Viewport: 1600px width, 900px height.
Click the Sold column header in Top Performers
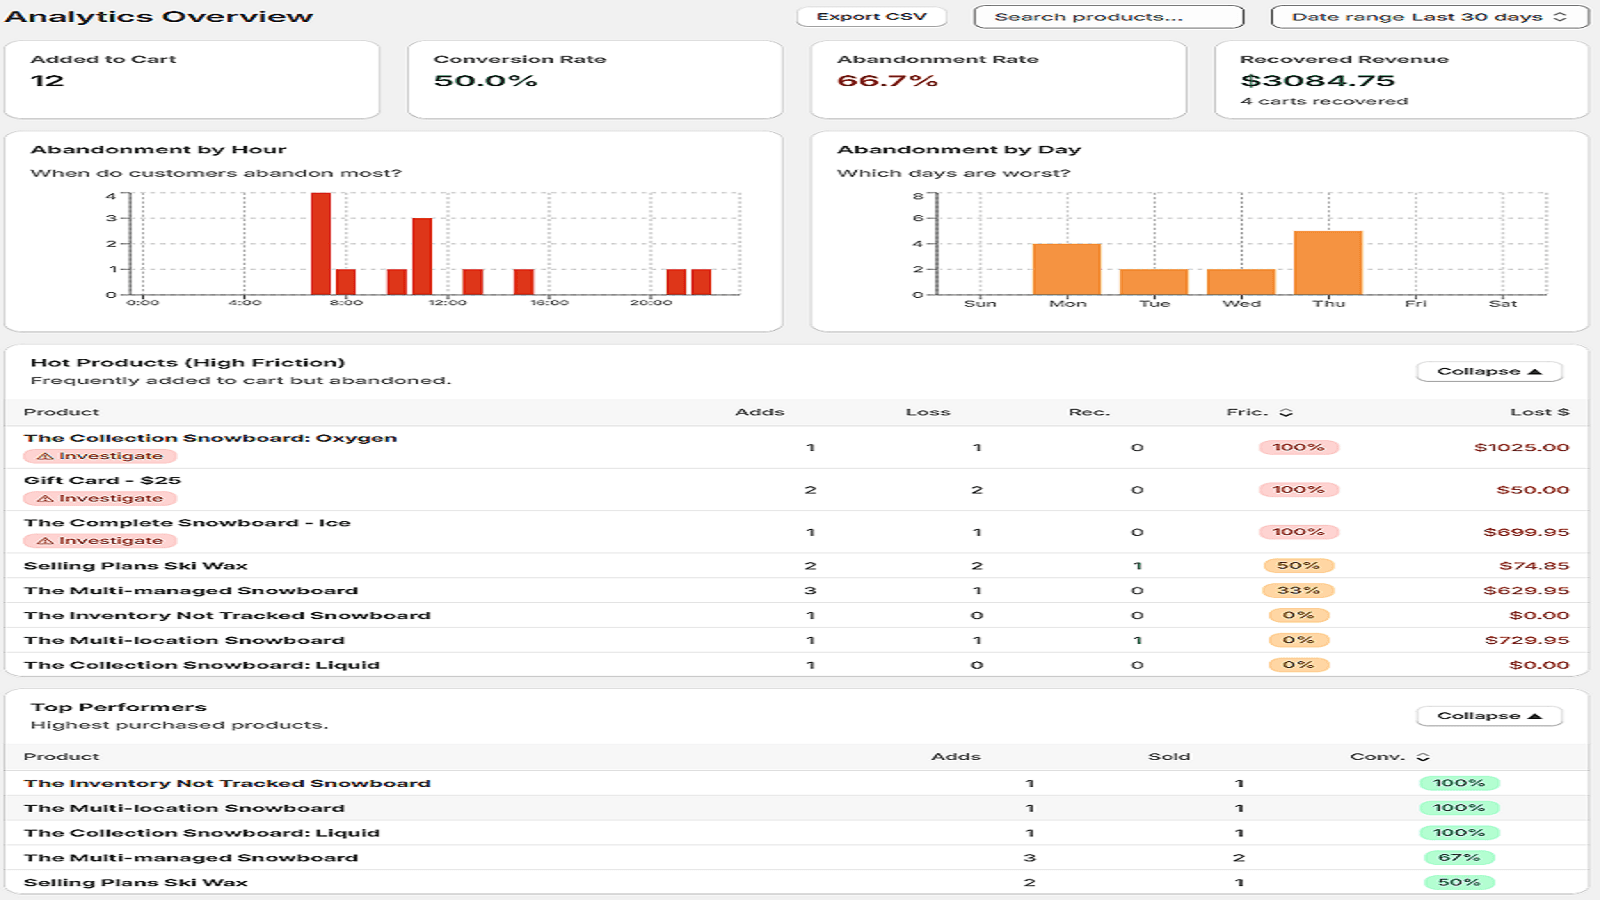coord(1169,757)
